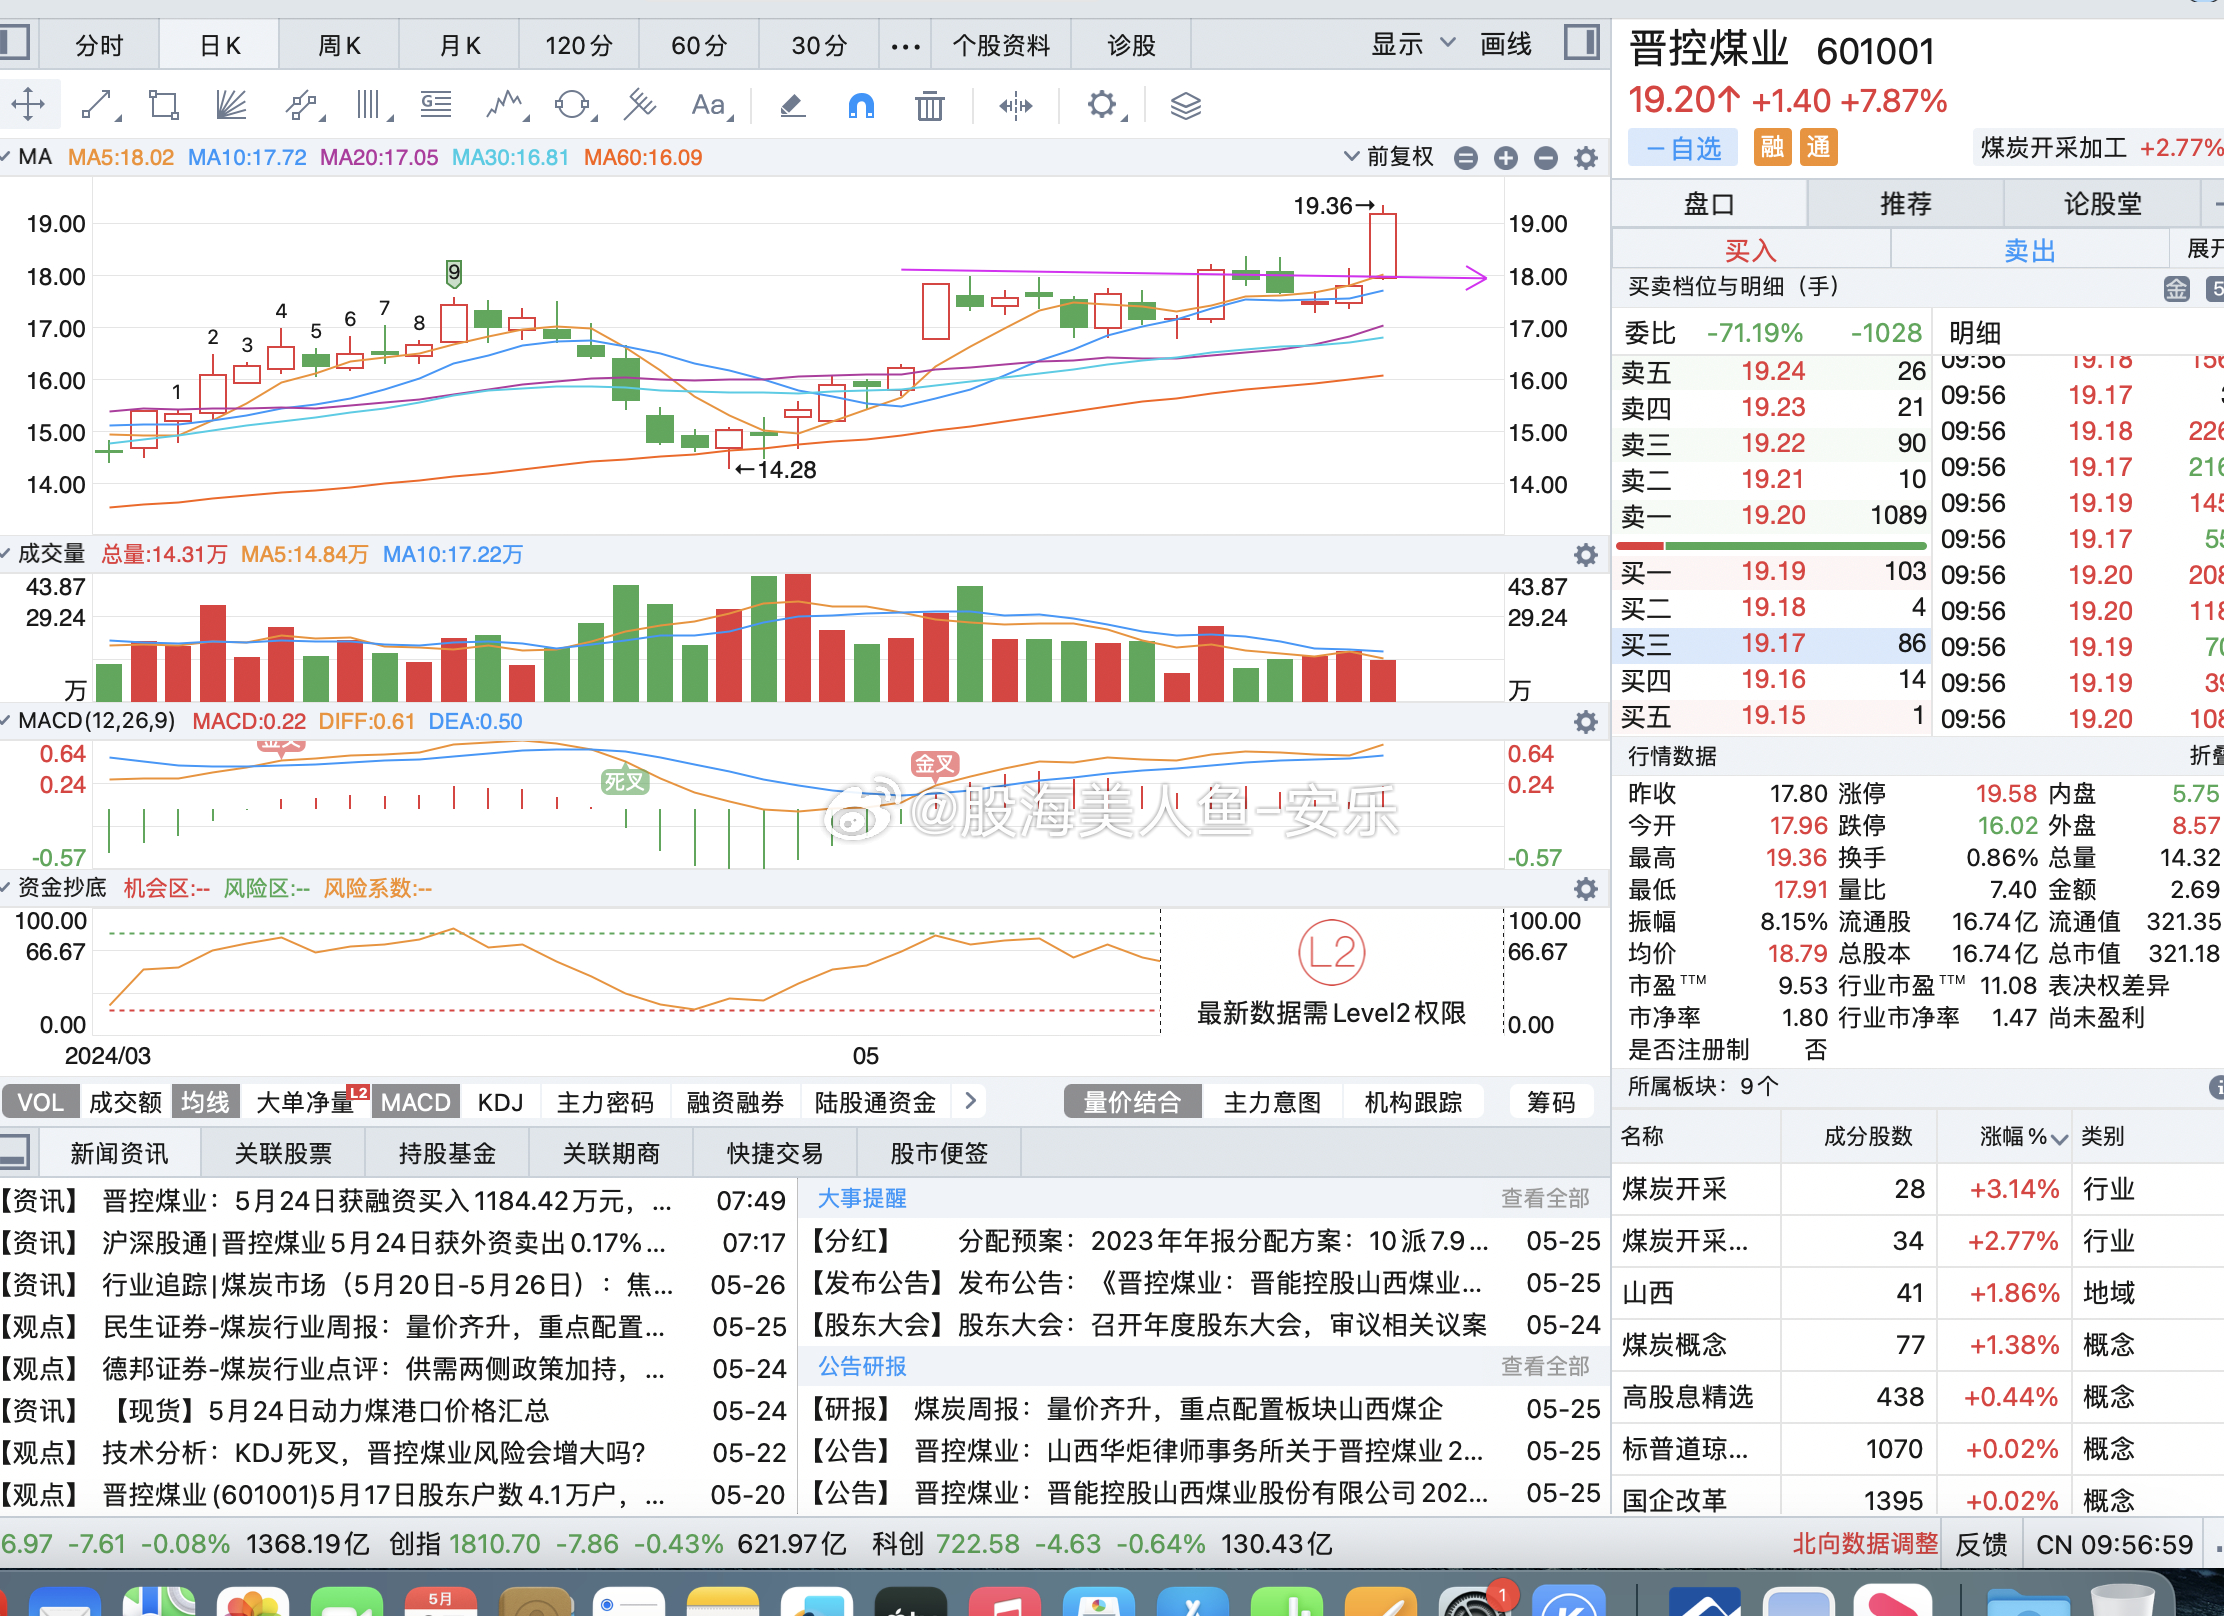This screenshot has width=2224, height=1616.
Task: Toggle the magnet snap drawing mode
Action: [862, 105]
